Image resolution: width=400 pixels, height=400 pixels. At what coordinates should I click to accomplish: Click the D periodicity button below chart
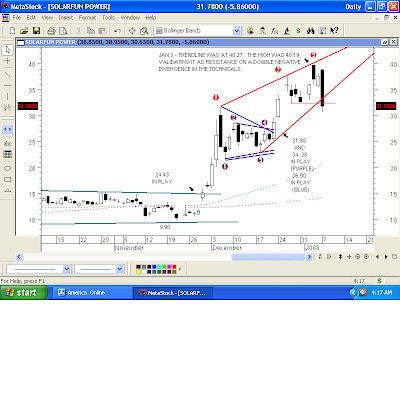click(x=329, y=257)
